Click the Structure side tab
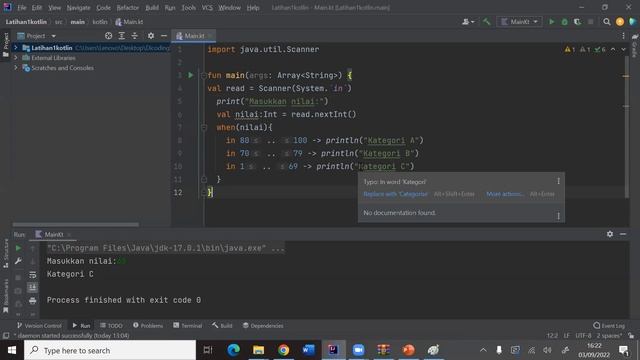Screen dimensions: 640x360 tap(6, 253)
